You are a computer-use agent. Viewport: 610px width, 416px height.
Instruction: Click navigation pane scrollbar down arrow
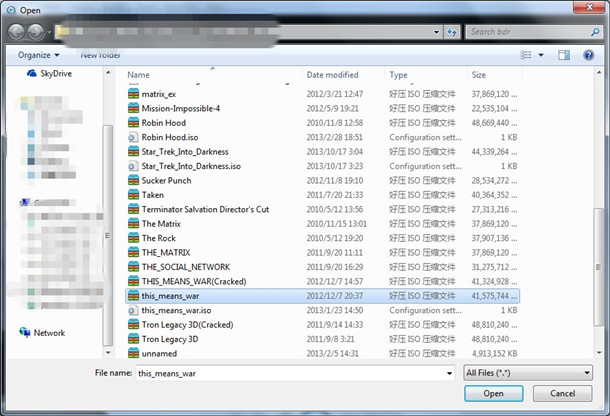[x=108, y=353]
